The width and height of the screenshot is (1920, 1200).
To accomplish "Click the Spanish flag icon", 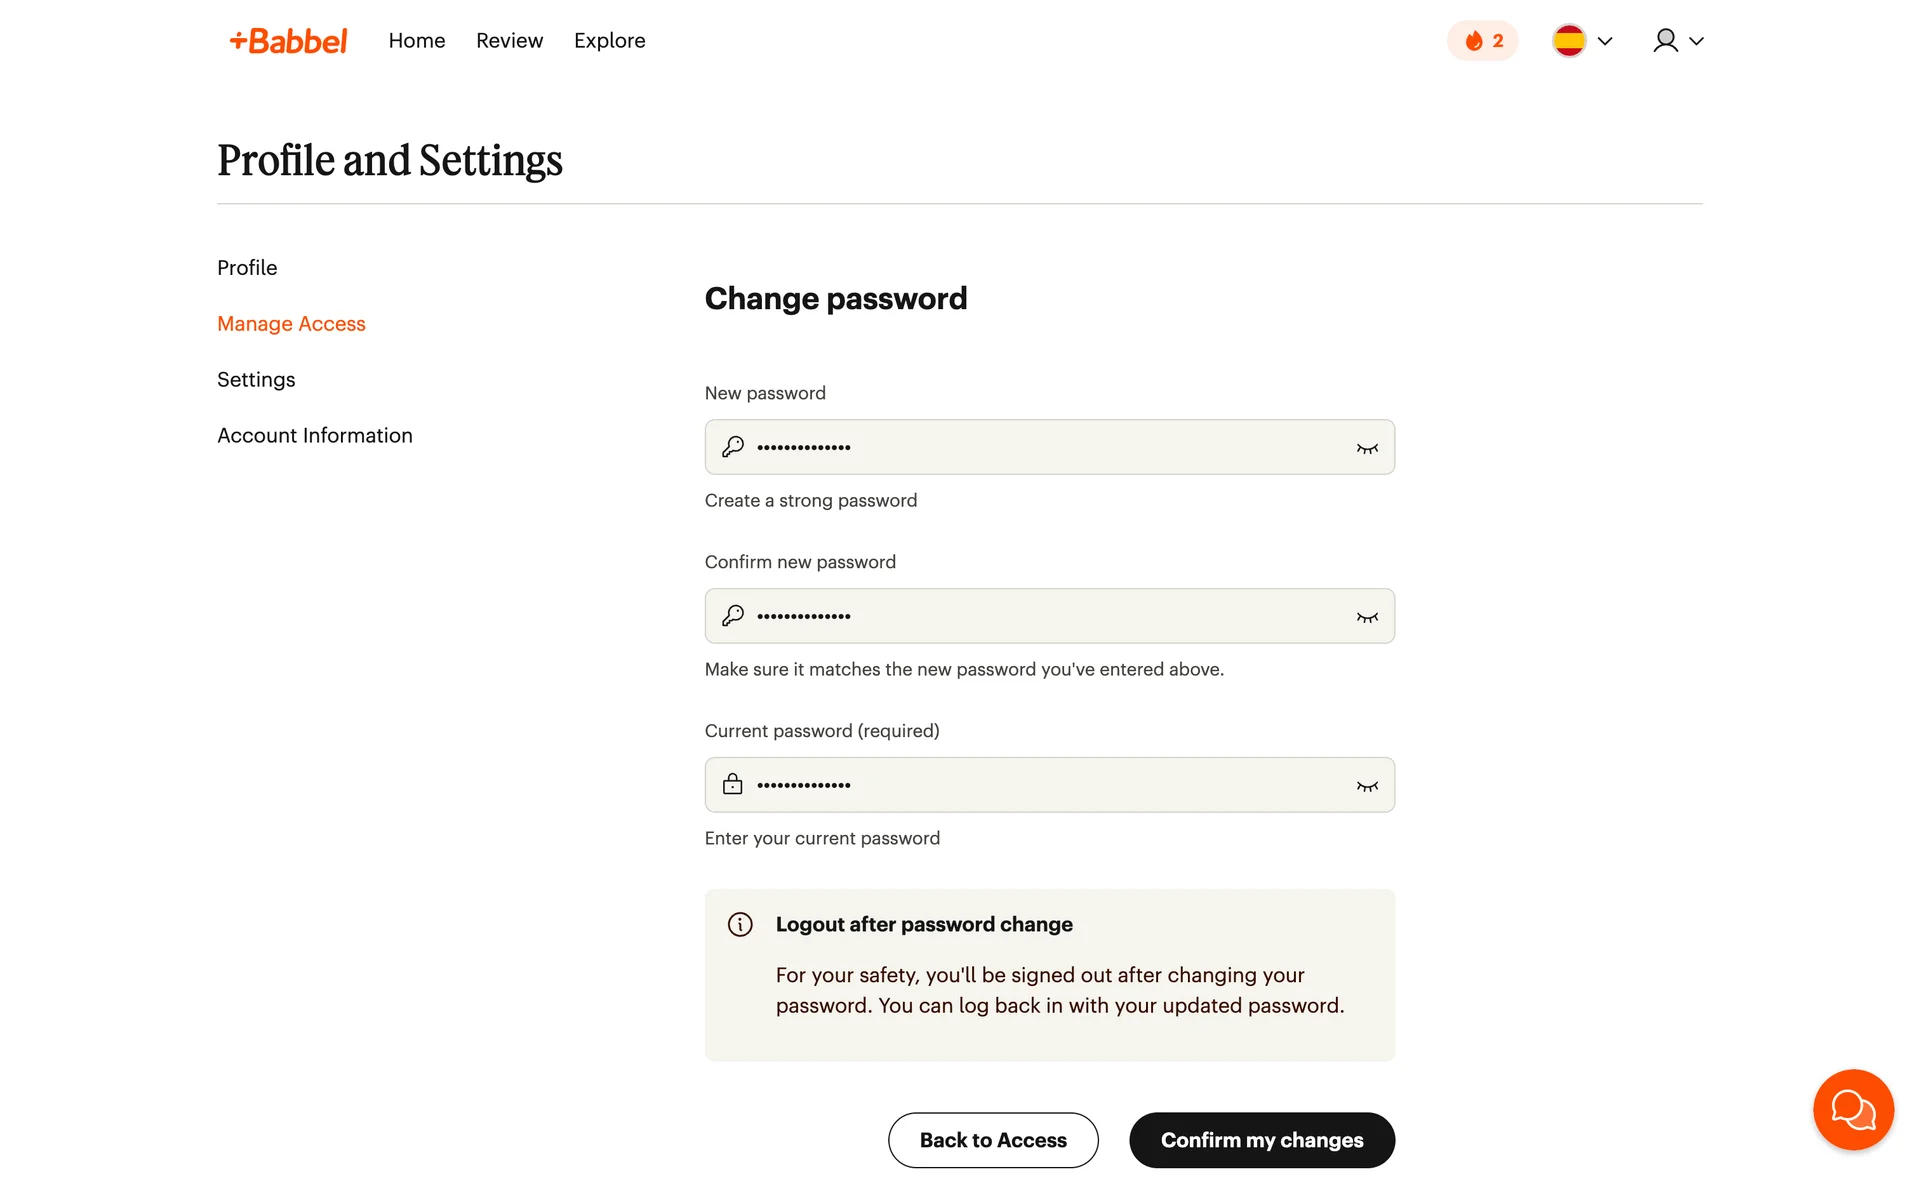I will [x=1568, y=41].
